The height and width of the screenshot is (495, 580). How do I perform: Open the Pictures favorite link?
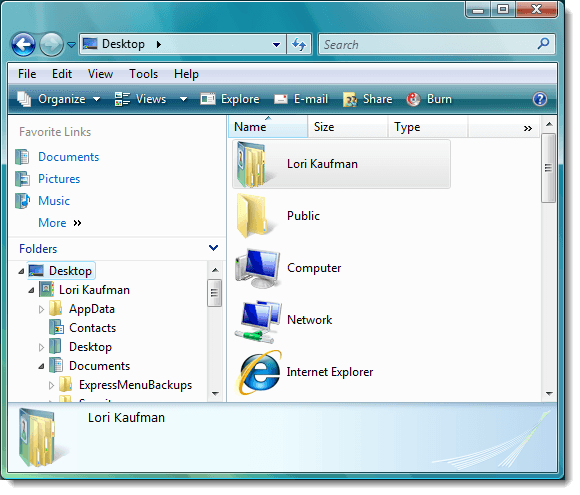pyautogui.click(x=59, y=179)
